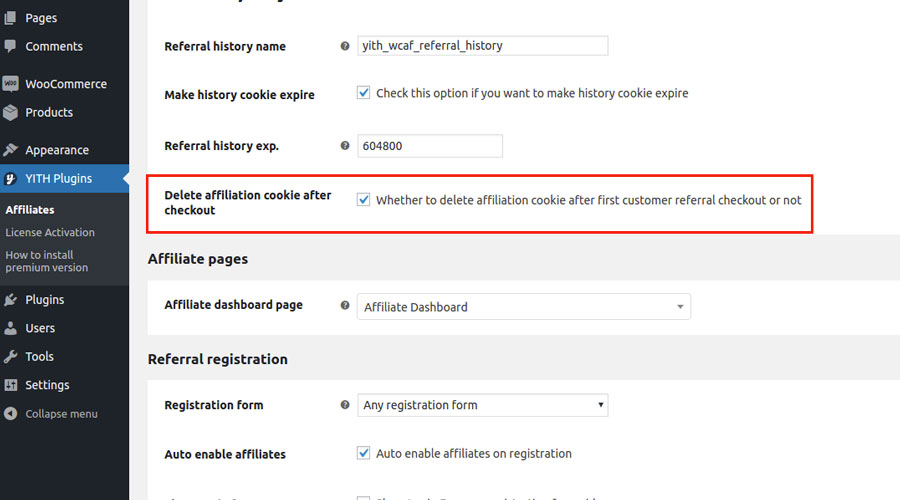Click 'Whether to delete affiliation cookie' label text

point(588,200)
